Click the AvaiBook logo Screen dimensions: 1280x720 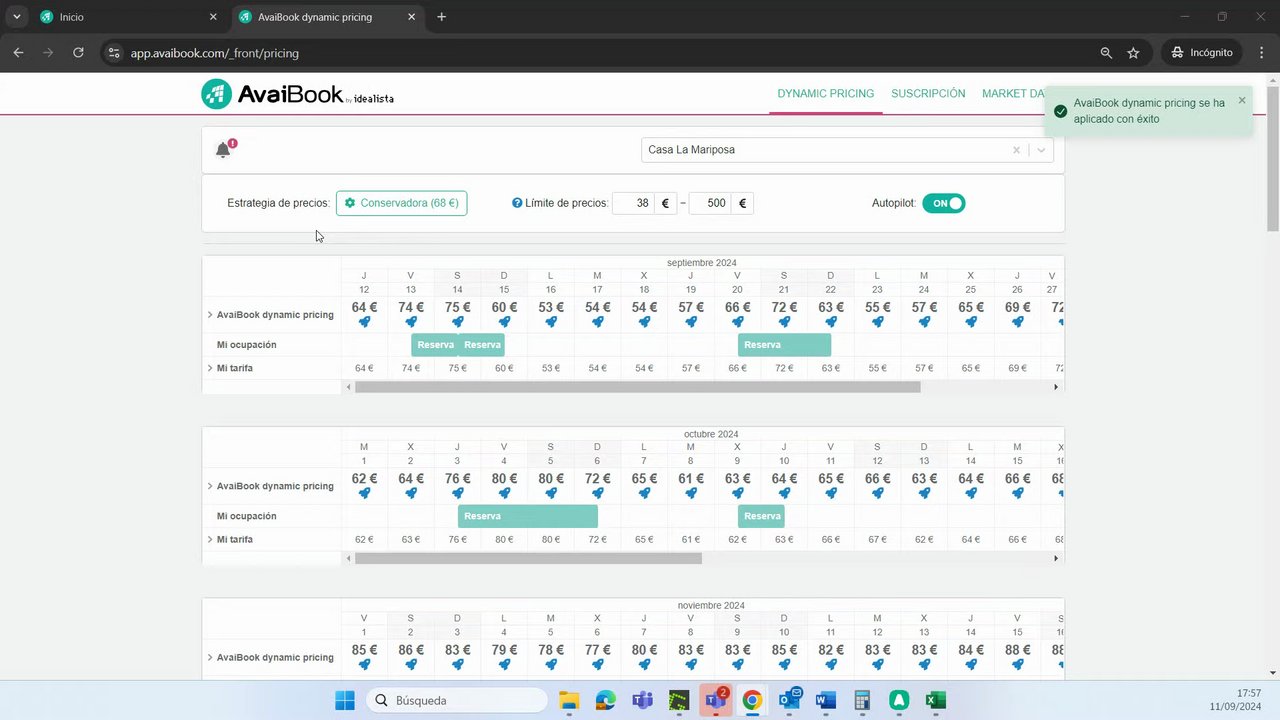point(297,95)
